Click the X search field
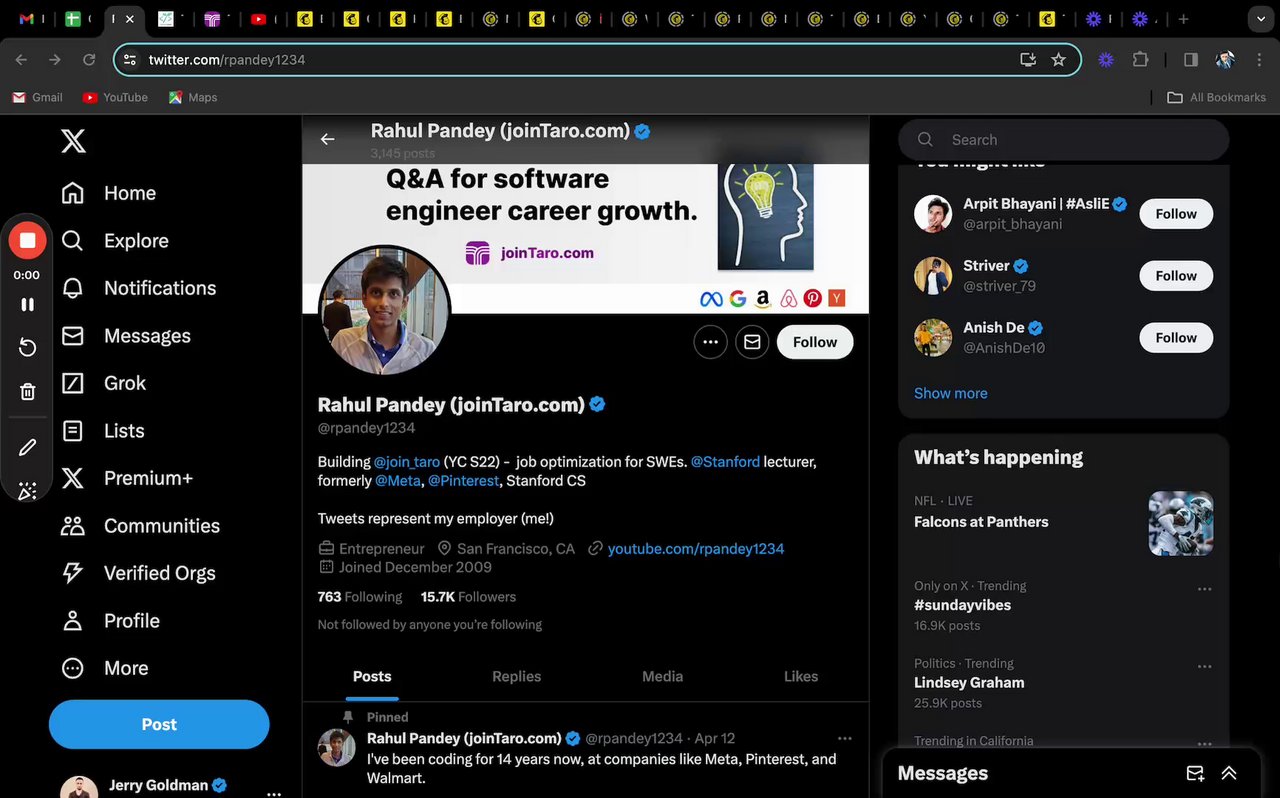The image size is (1280, 798). coord(1064,140)
